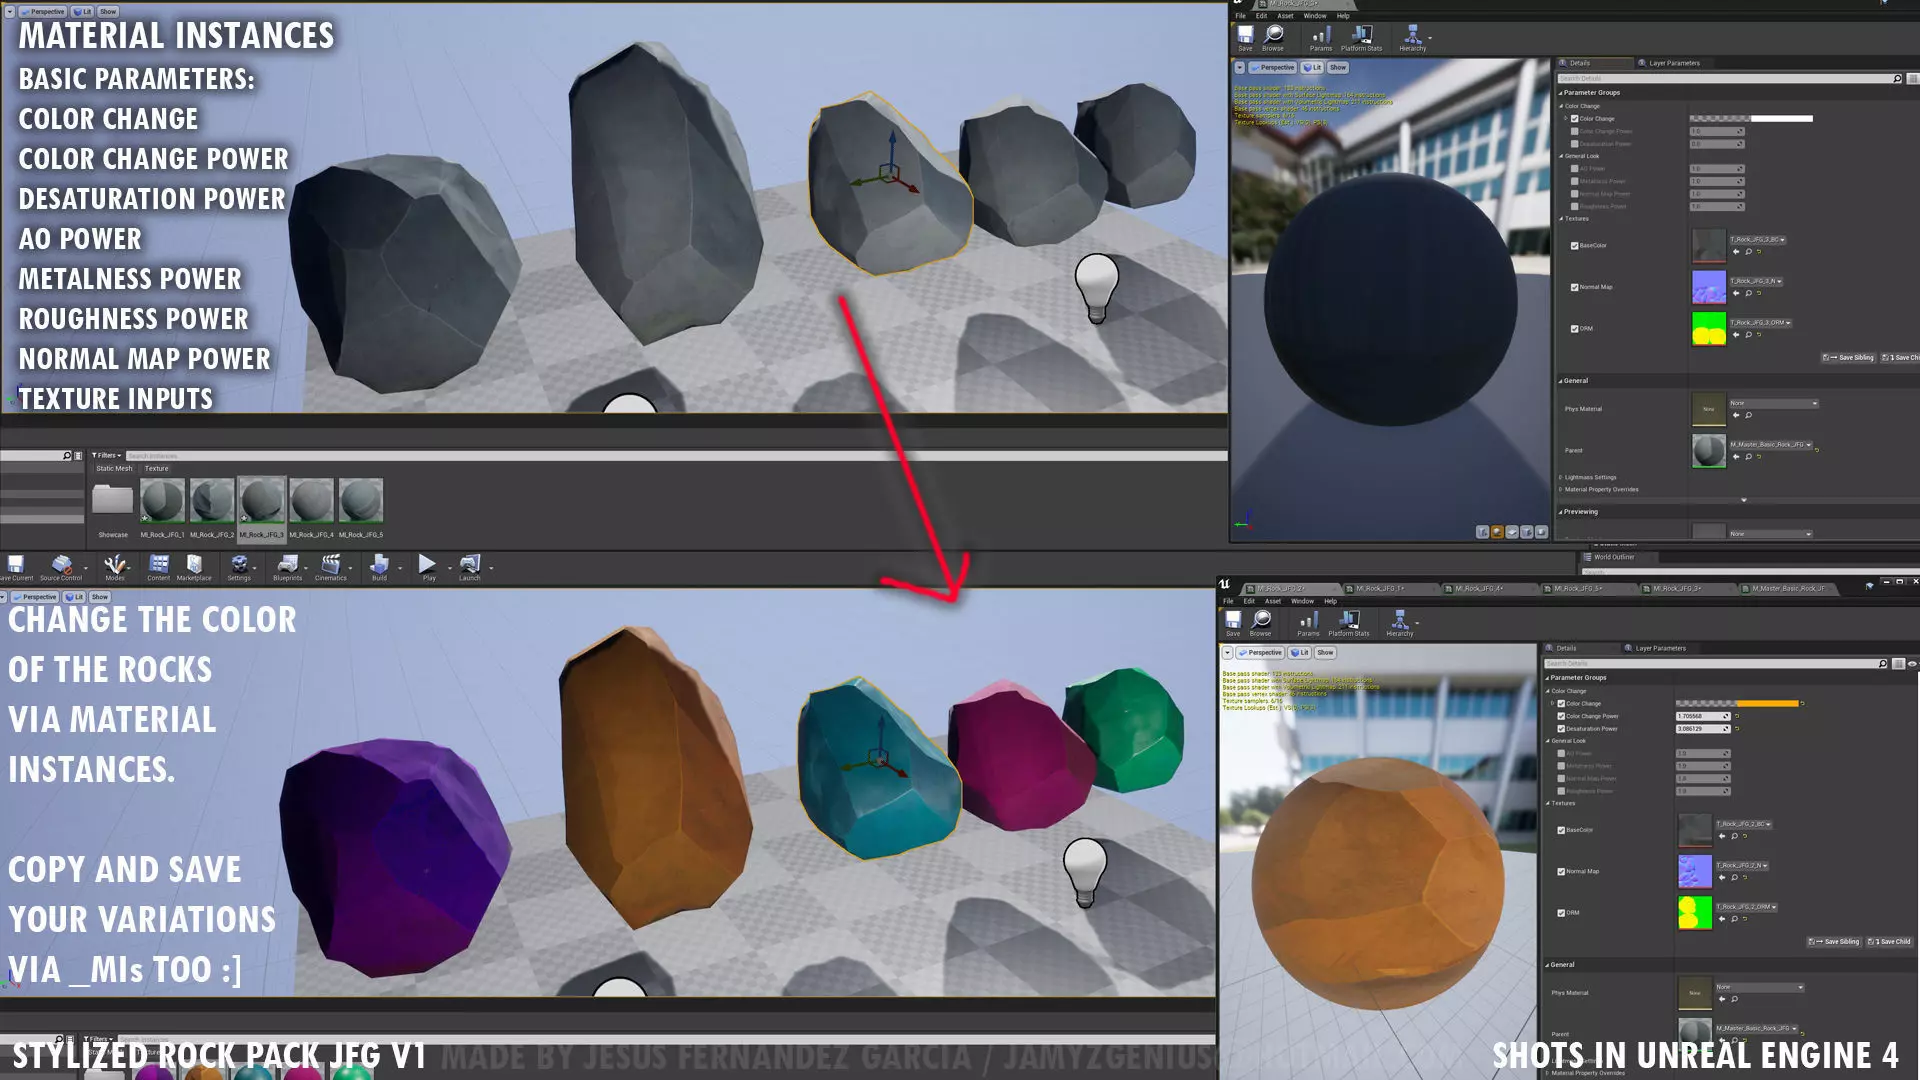The width and height of the screenshot is (1920, 1080).
Task: Click Hierarchy in the upper material editor toolbar
Action: (1413, 38)
